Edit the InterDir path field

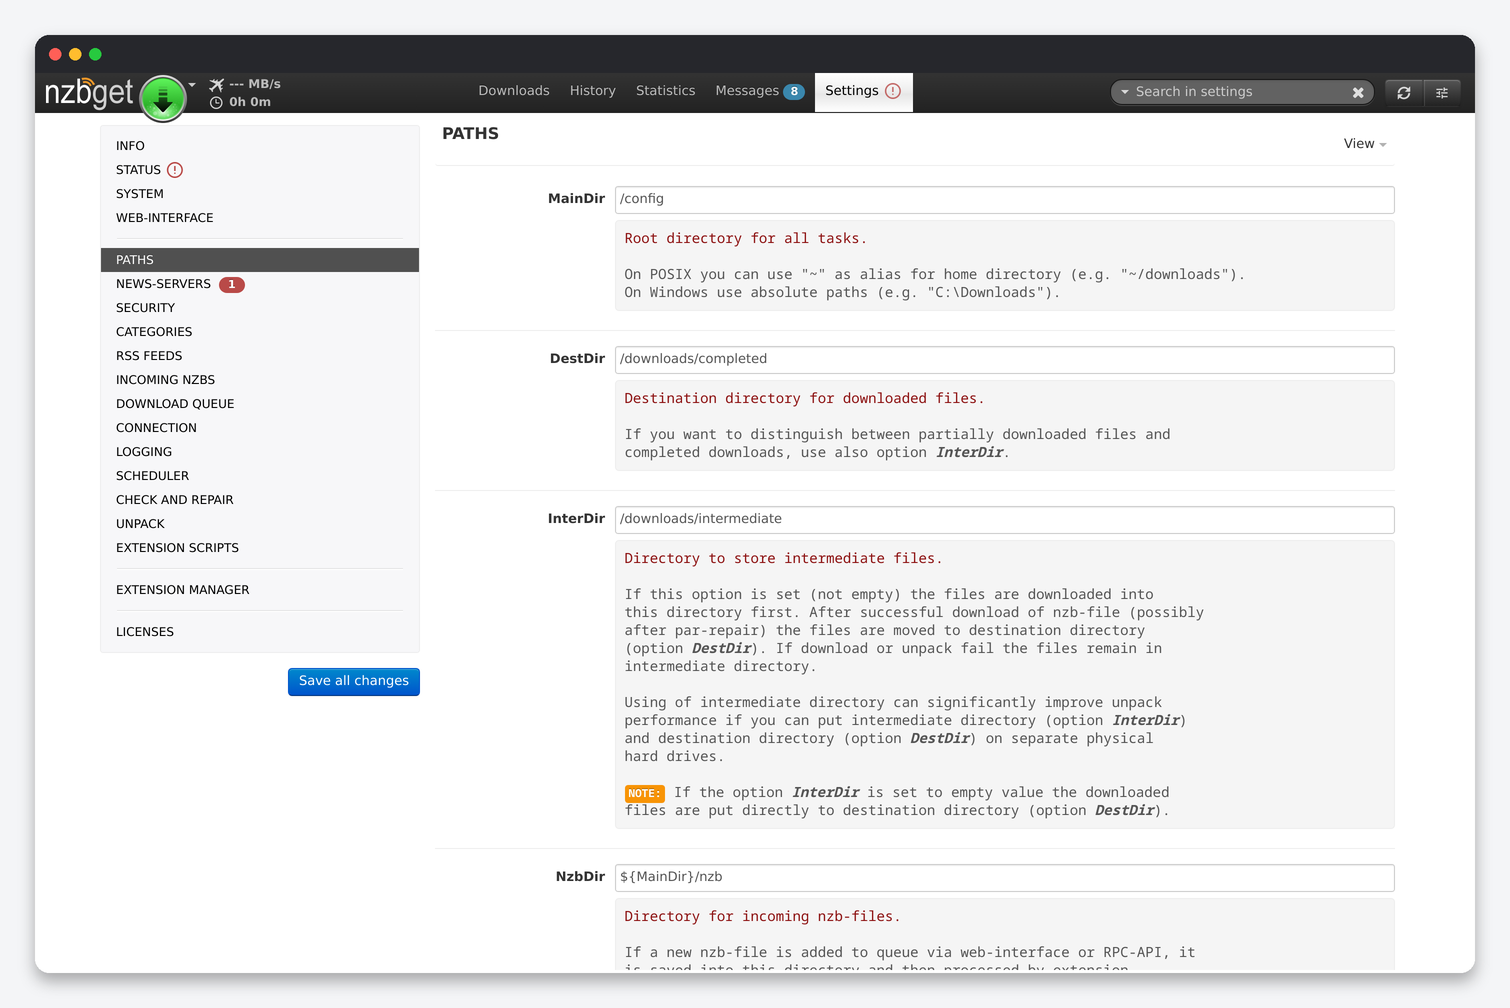click(1004, 519)
